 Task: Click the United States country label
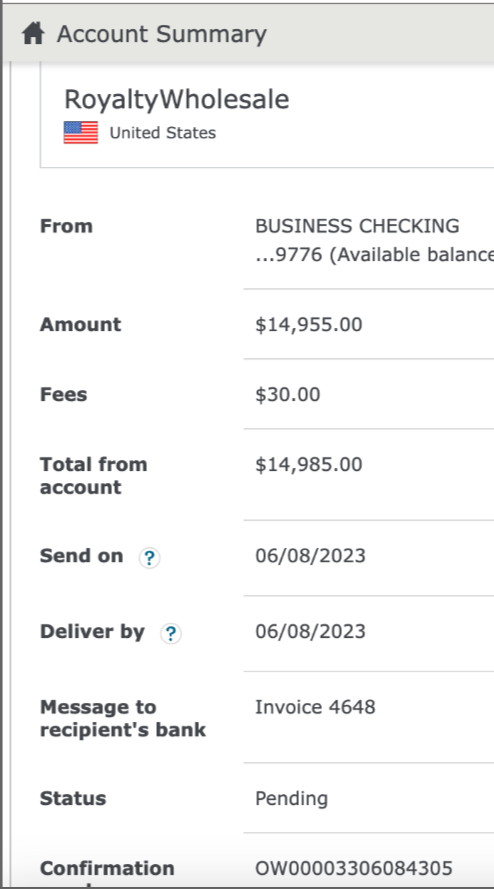[x=163, y=133]
